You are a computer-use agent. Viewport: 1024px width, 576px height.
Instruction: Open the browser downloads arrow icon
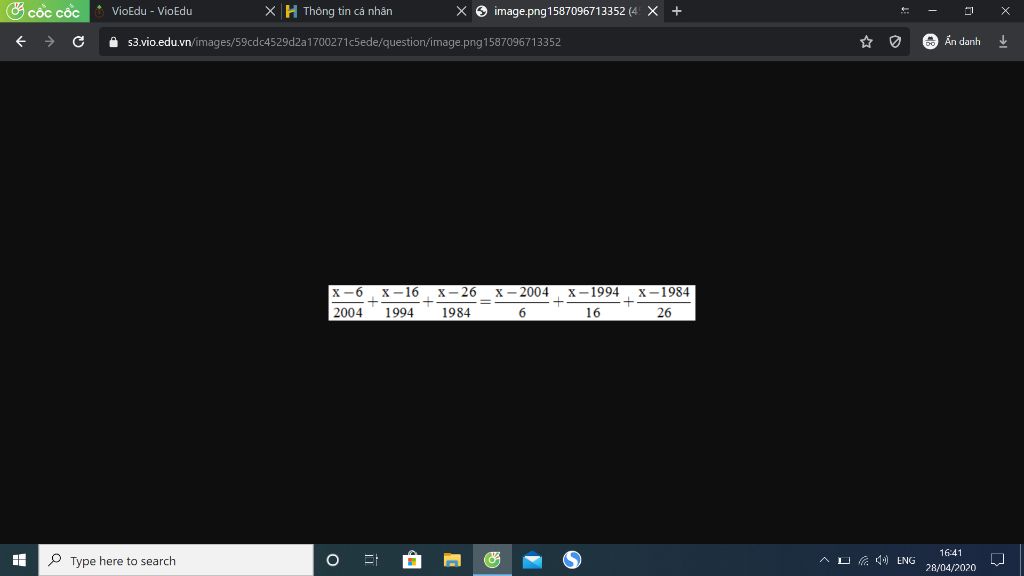click(x=1003, y=42)
